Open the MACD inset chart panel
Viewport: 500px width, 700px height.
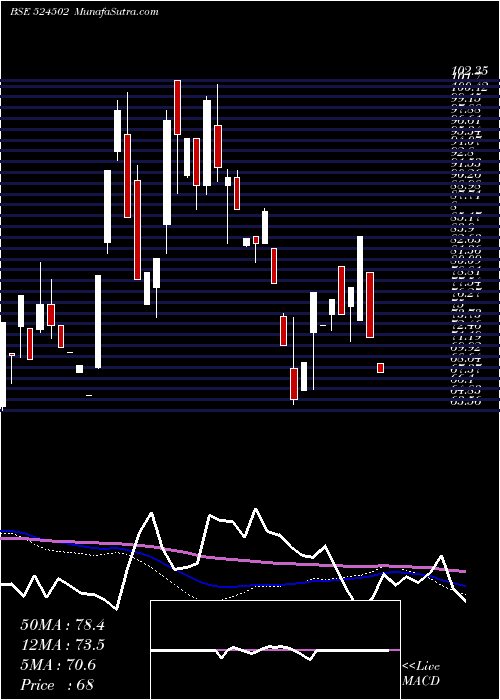pyautogui.click(x=275, y=650)
